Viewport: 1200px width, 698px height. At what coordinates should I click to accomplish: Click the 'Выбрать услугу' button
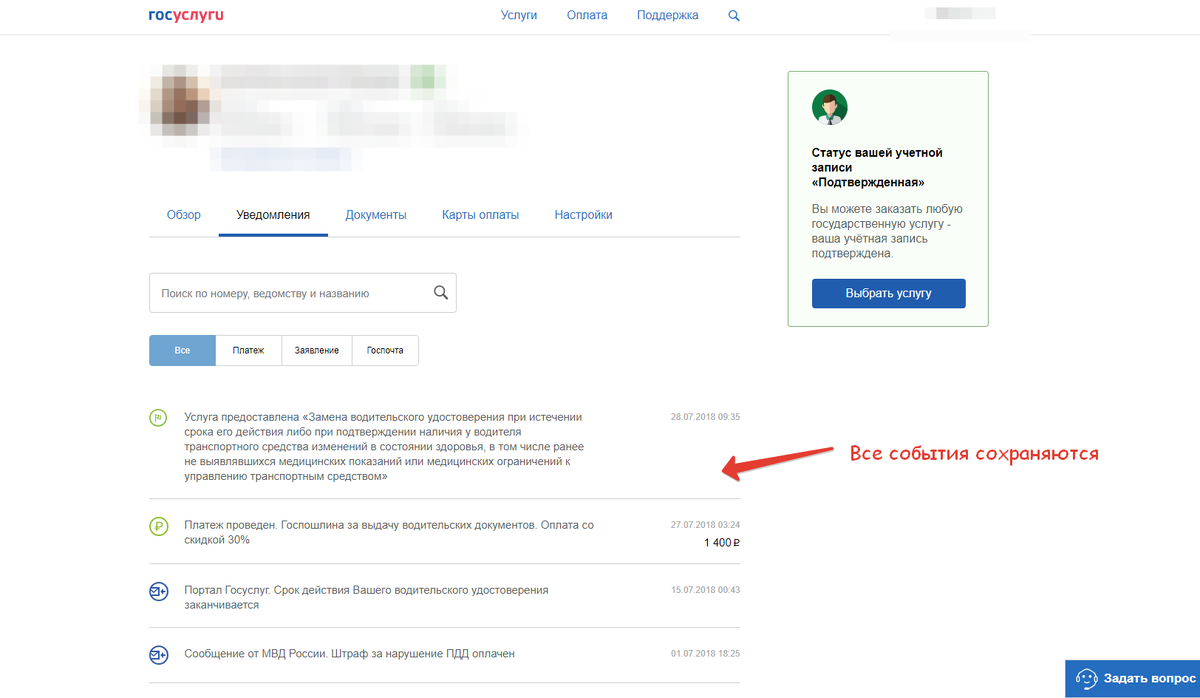888,294
